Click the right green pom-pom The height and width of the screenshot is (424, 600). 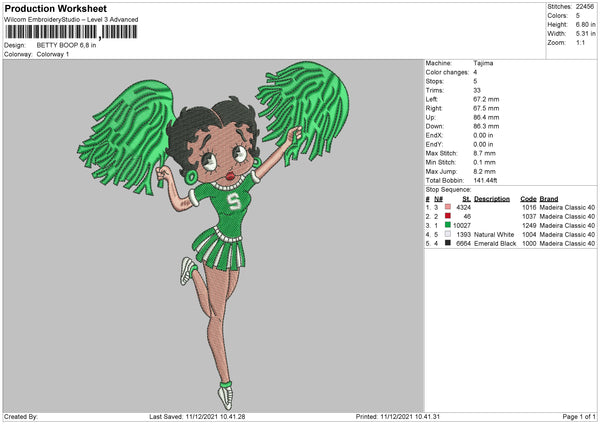(x=303, y=111)
